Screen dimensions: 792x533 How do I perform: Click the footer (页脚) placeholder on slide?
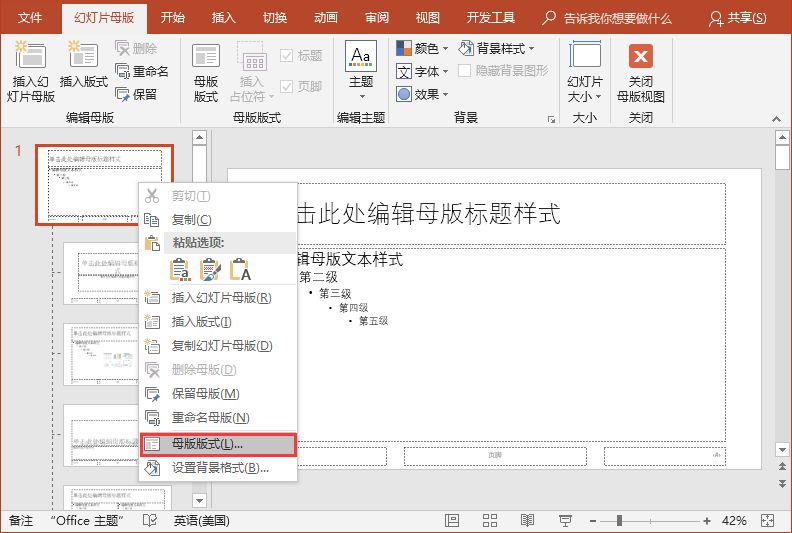495,456
